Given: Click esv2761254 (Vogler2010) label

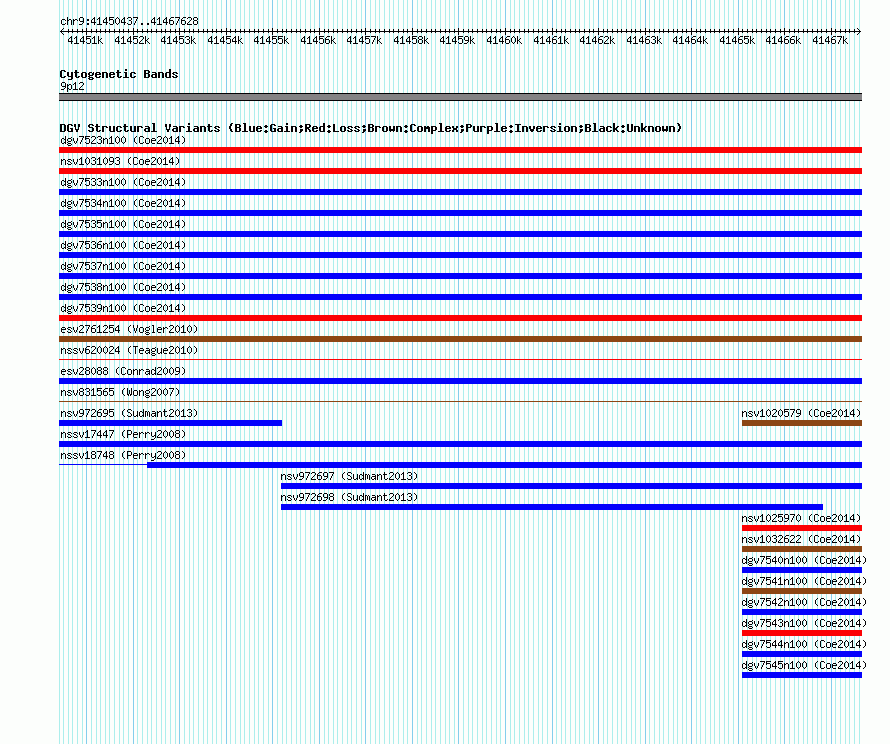Looking at the screenshot, I should pyautogui.click(x=129, y=329).
